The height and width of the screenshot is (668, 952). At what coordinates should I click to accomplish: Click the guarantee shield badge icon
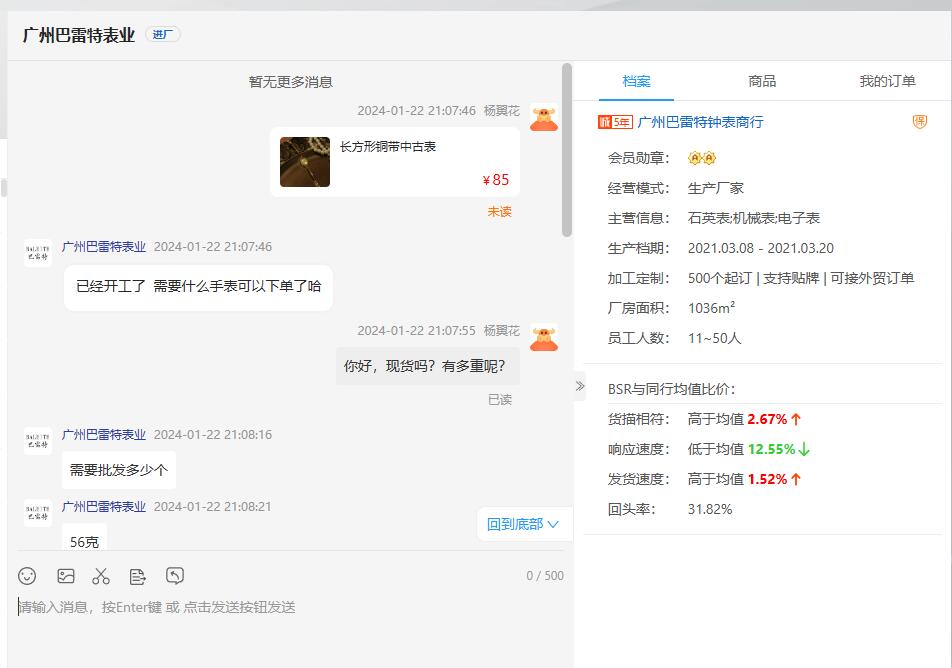coord(920,122)
